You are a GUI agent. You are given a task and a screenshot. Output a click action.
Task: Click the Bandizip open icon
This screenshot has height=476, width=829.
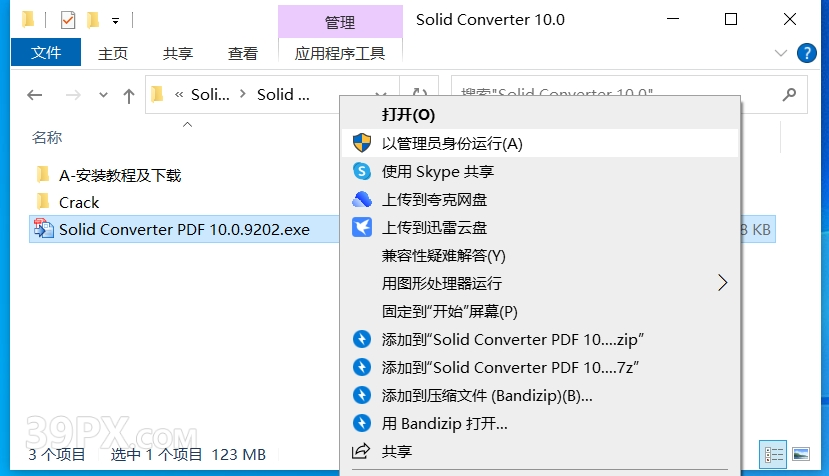[362, 423]
